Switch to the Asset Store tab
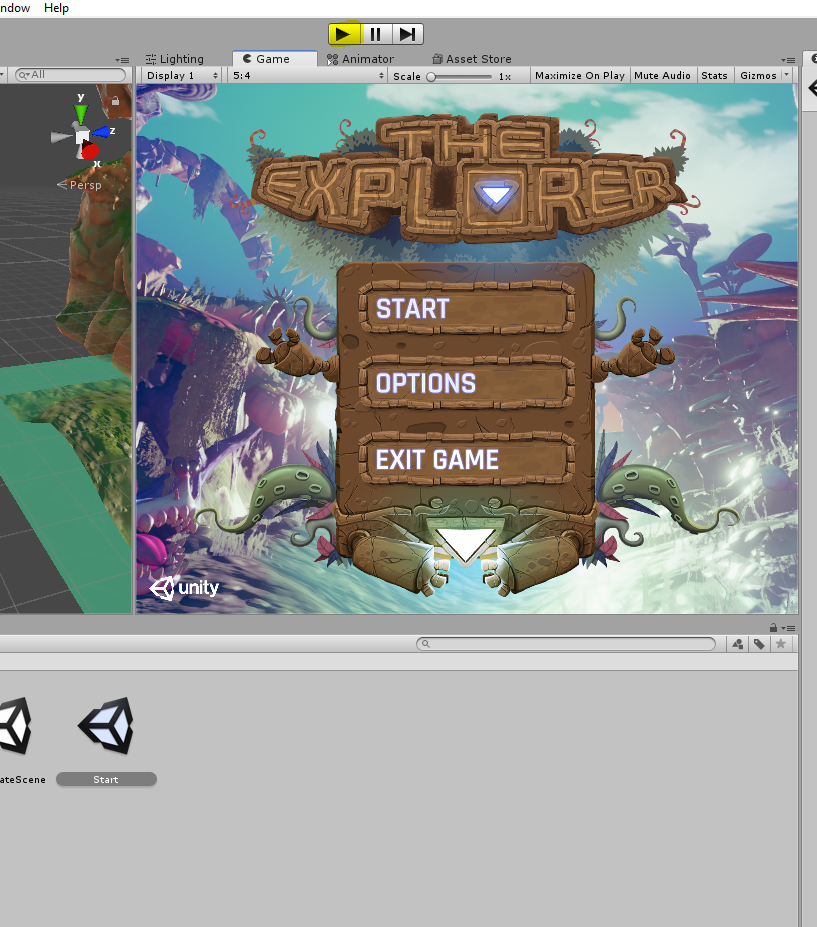Viewport: 817px width, 927px height. pos(472,59)
